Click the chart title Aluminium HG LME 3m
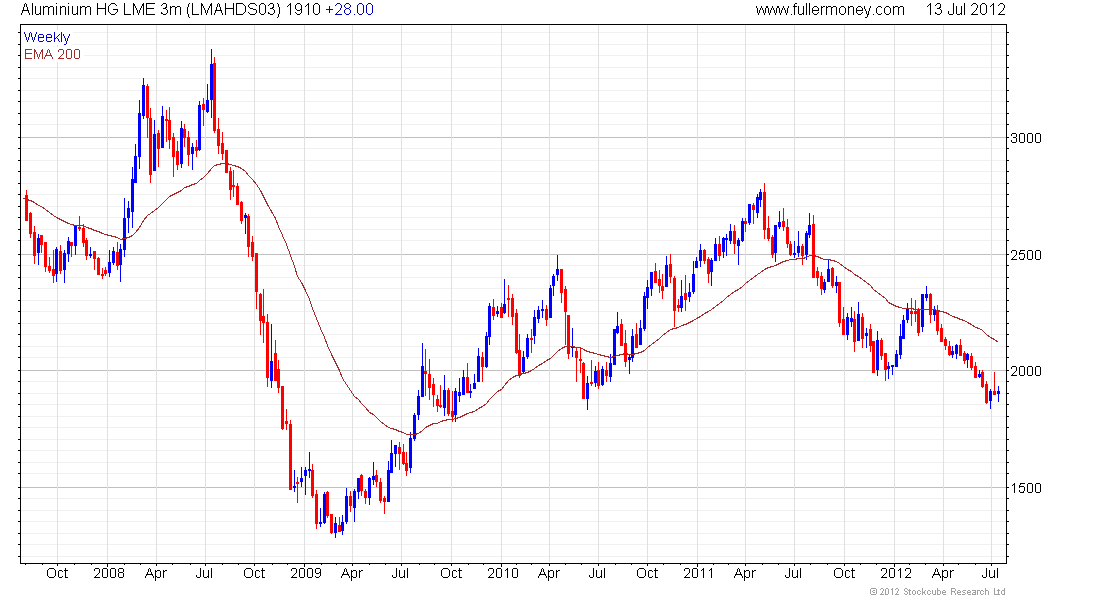 tap(102, 10)
